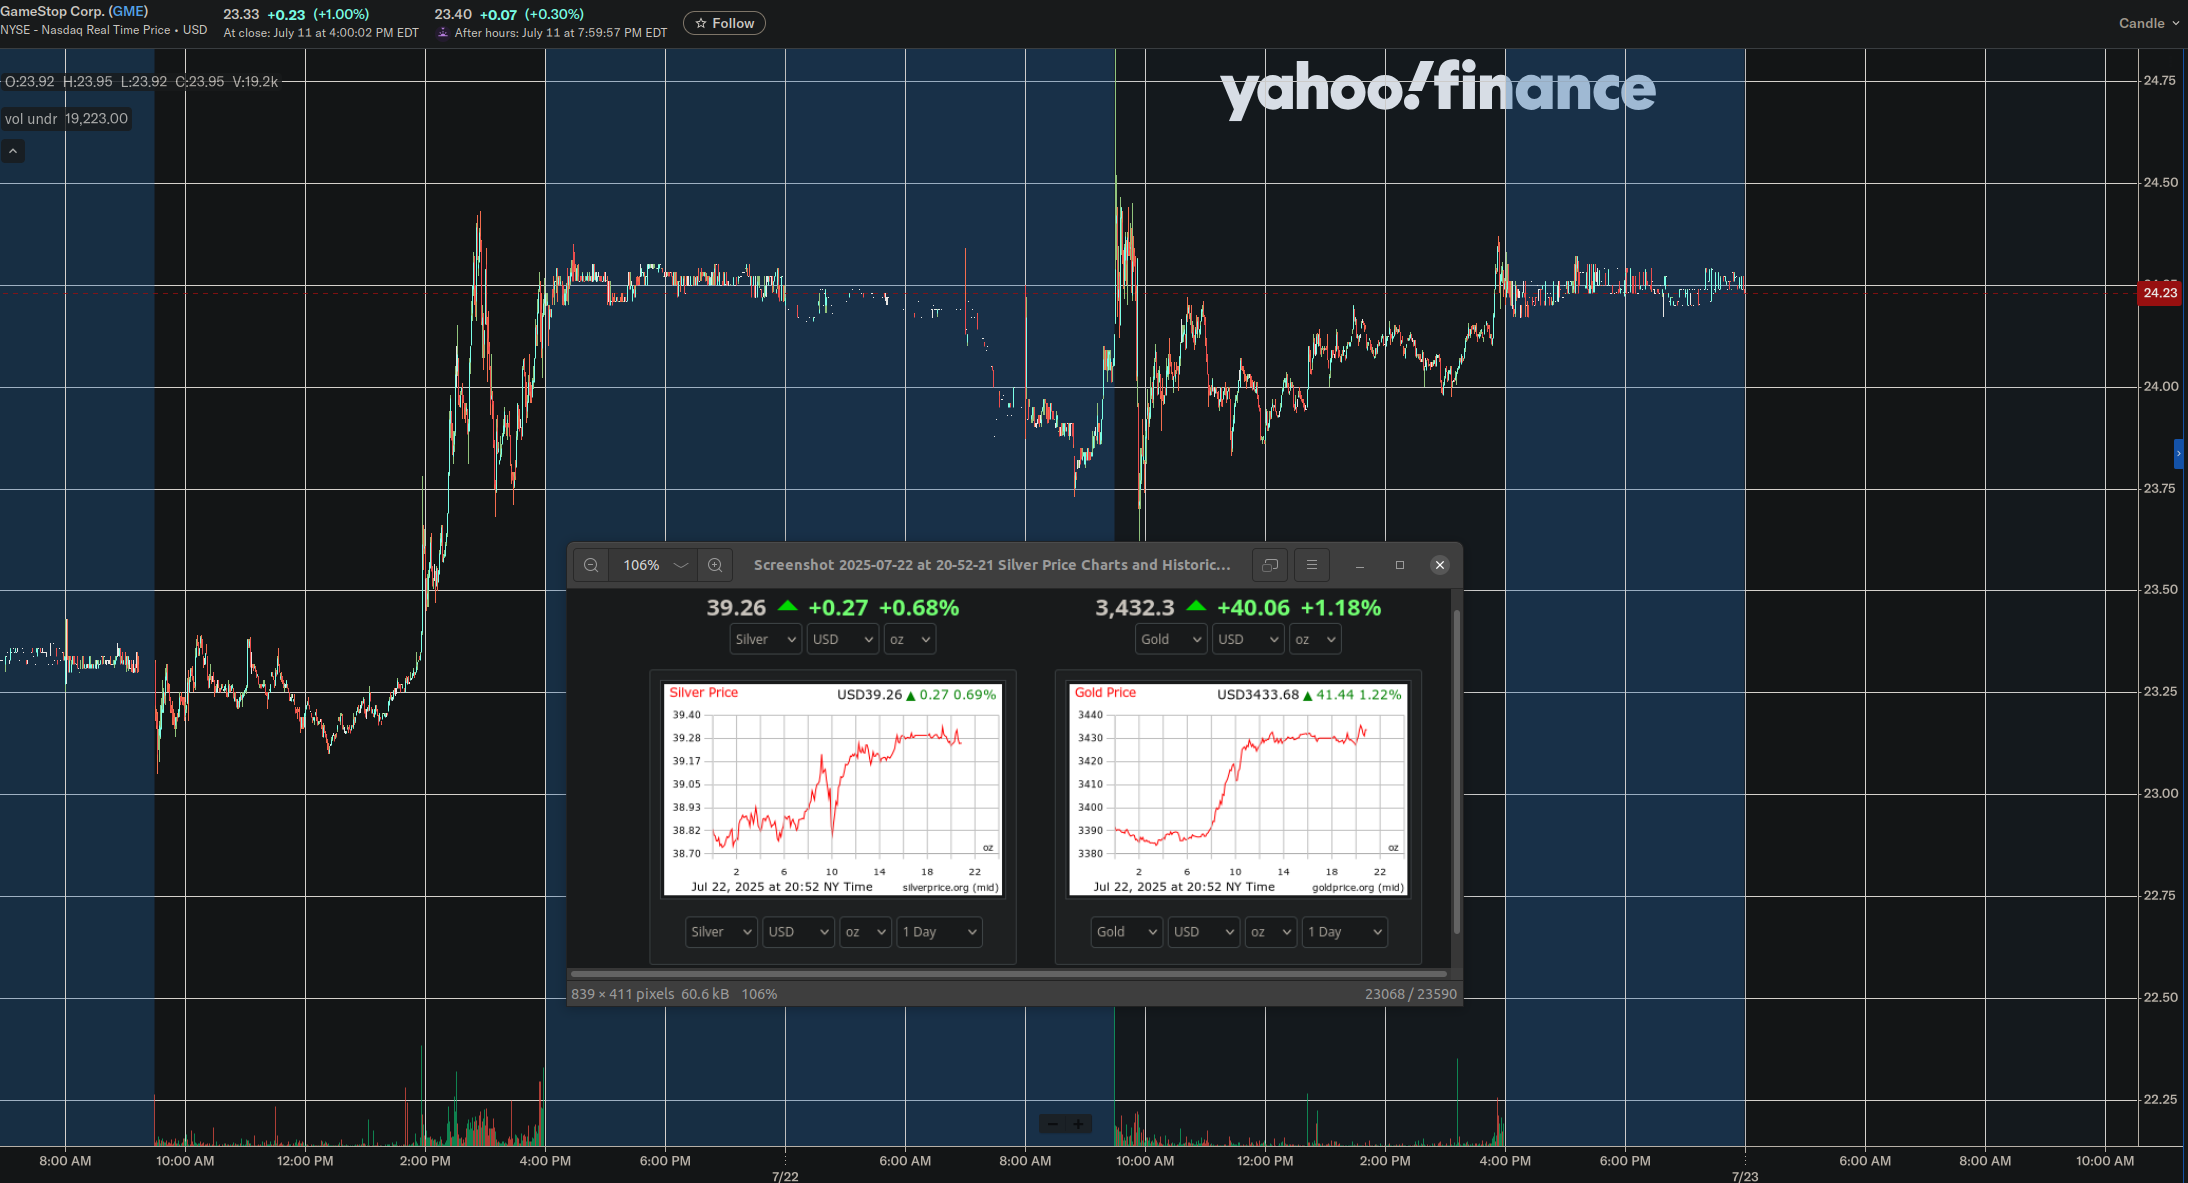2188x1183 pixels.
Task: Click the '23068 / 23590' image counter
Action: coord(1411,994)
